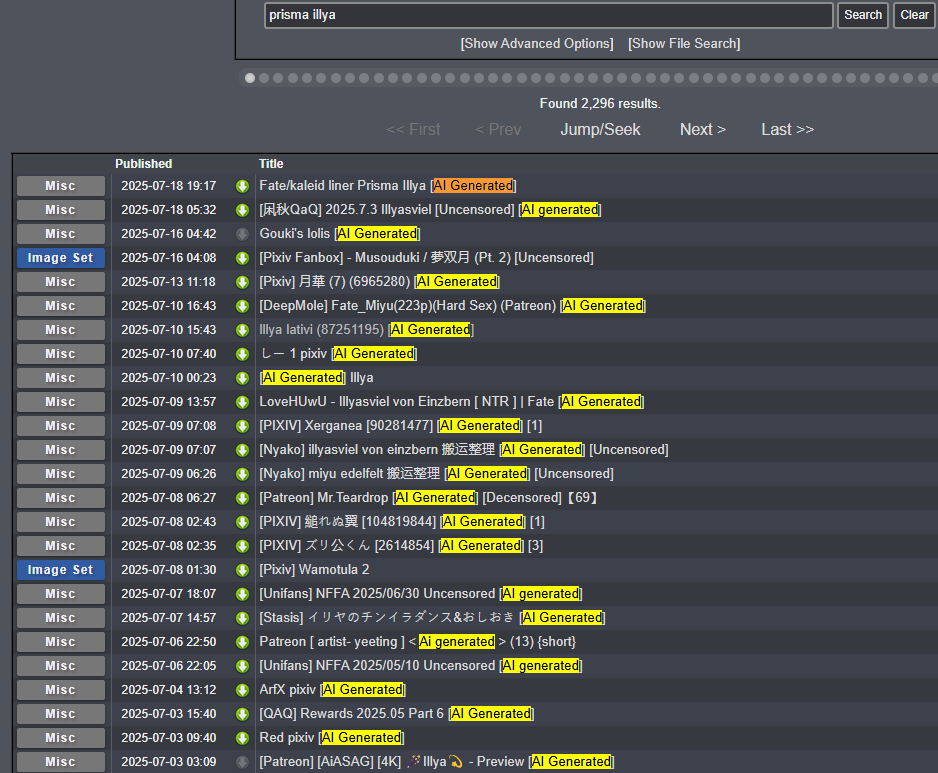Click the green arrow icon in 2025-07-10 15:43 row
Viewport: 938px width, 773px height.
pos(242,330)
